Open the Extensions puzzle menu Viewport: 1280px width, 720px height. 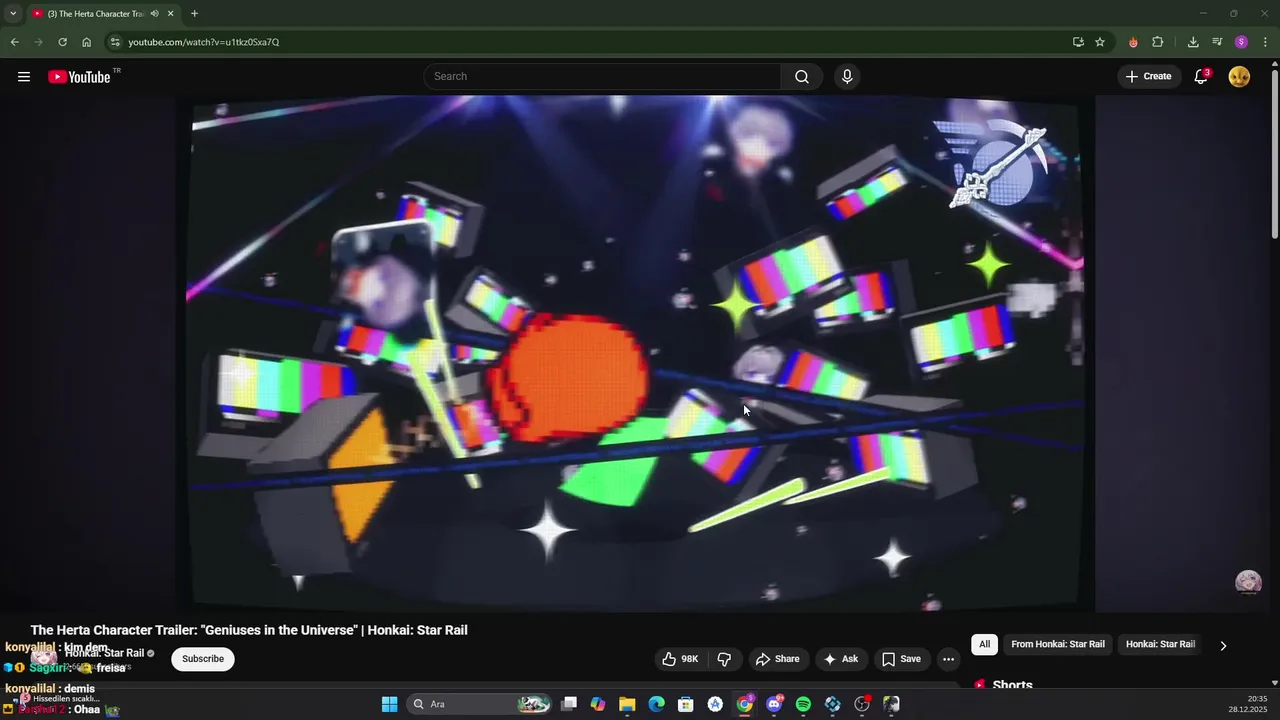click(x=1158, y=42)
